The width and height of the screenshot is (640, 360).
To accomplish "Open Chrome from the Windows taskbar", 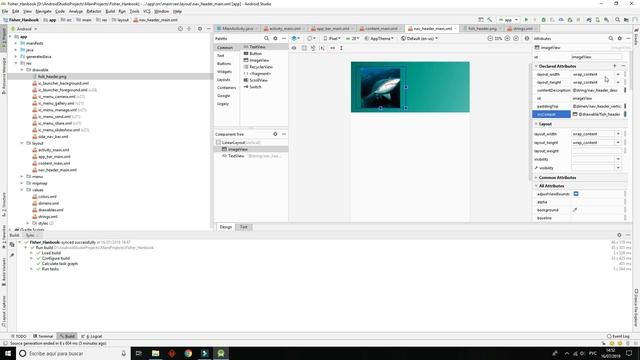I will tap(188, 353).
